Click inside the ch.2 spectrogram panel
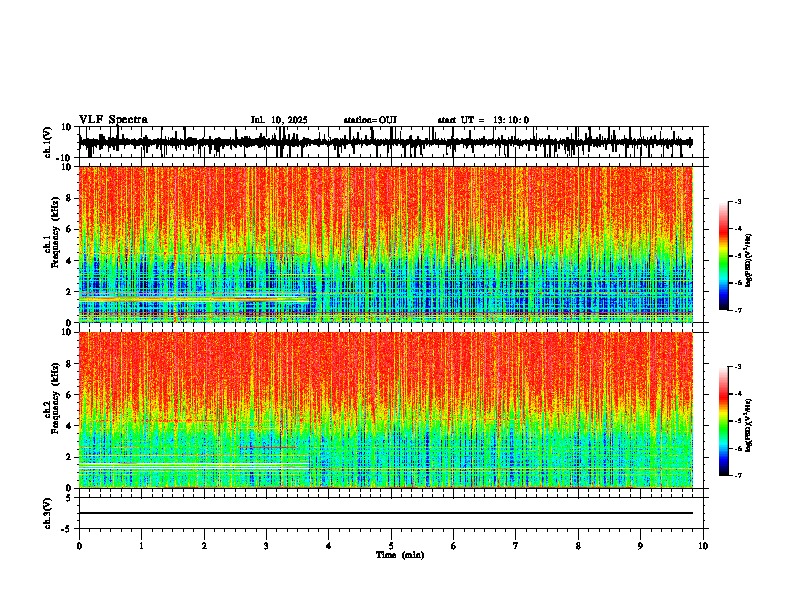 coord(386,410)
